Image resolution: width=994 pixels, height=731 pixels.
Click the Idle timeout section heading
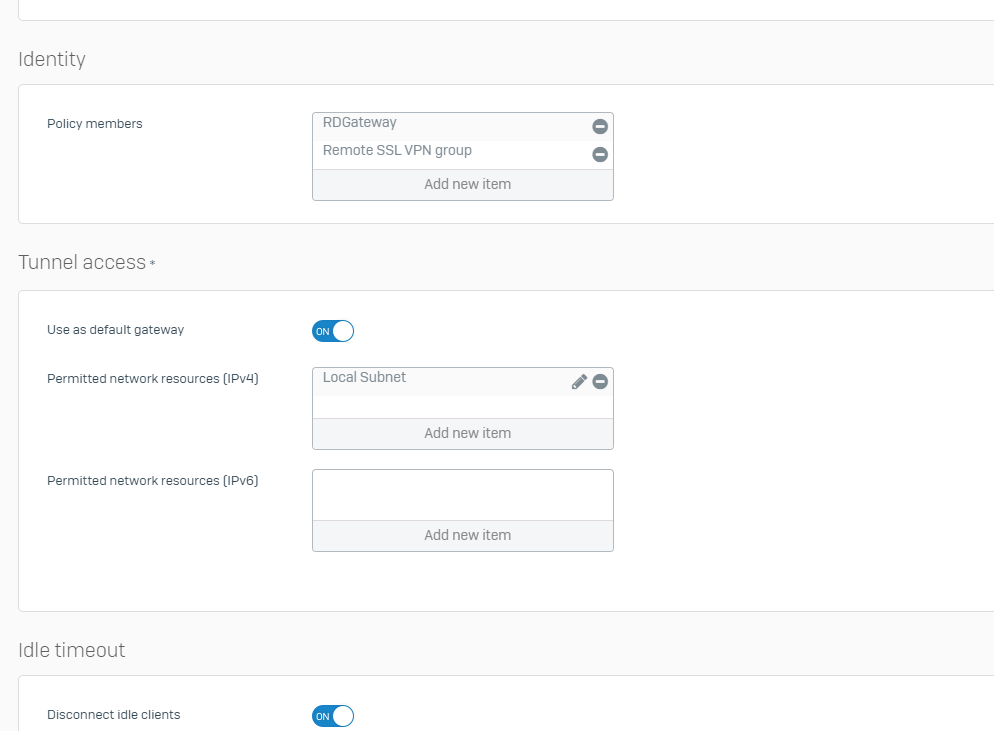(x=72, y=650)
